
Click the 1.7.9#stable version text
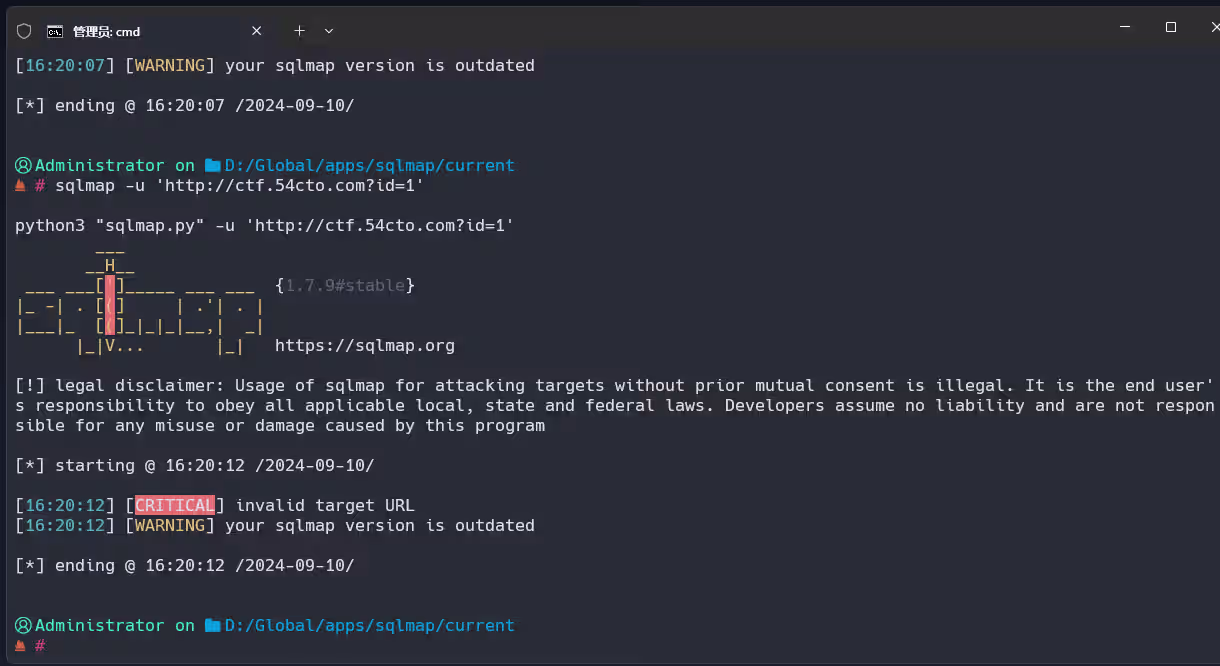[345, 286]
